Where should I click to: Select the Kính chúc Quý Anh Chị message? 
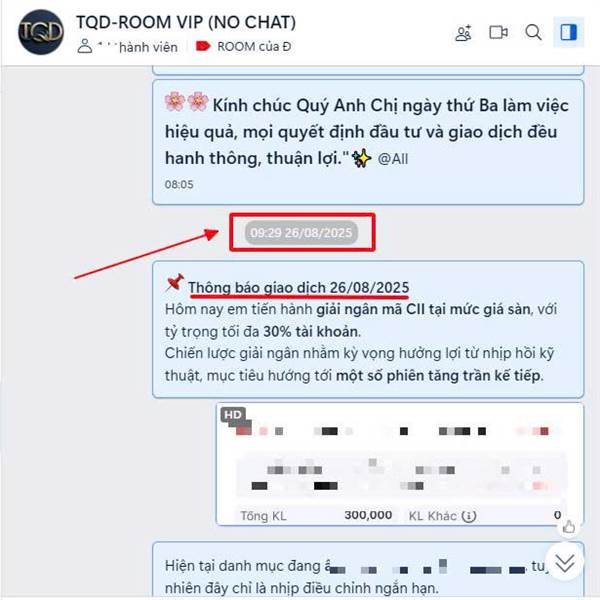[368, 142]
